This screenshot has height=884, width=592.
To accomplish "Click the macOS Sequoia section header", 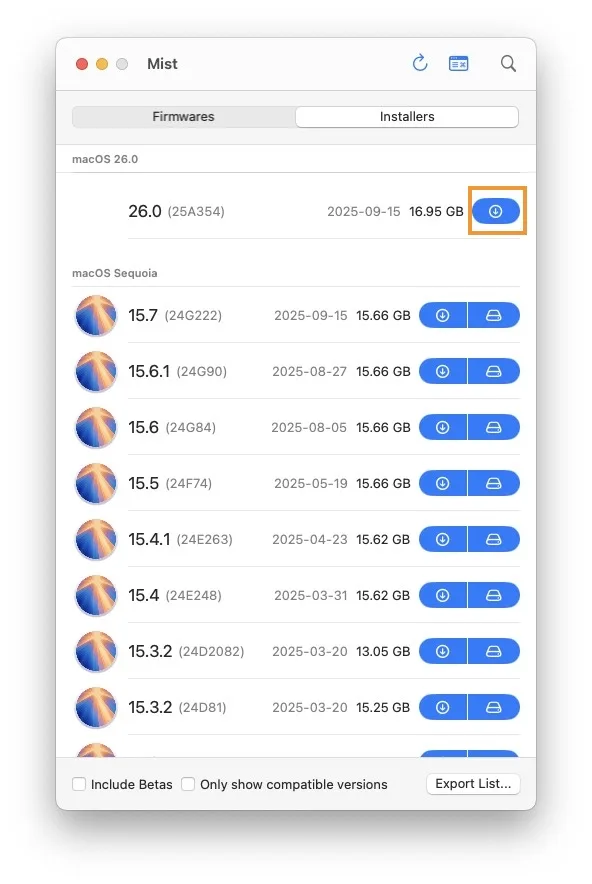I will coord(114,273).
